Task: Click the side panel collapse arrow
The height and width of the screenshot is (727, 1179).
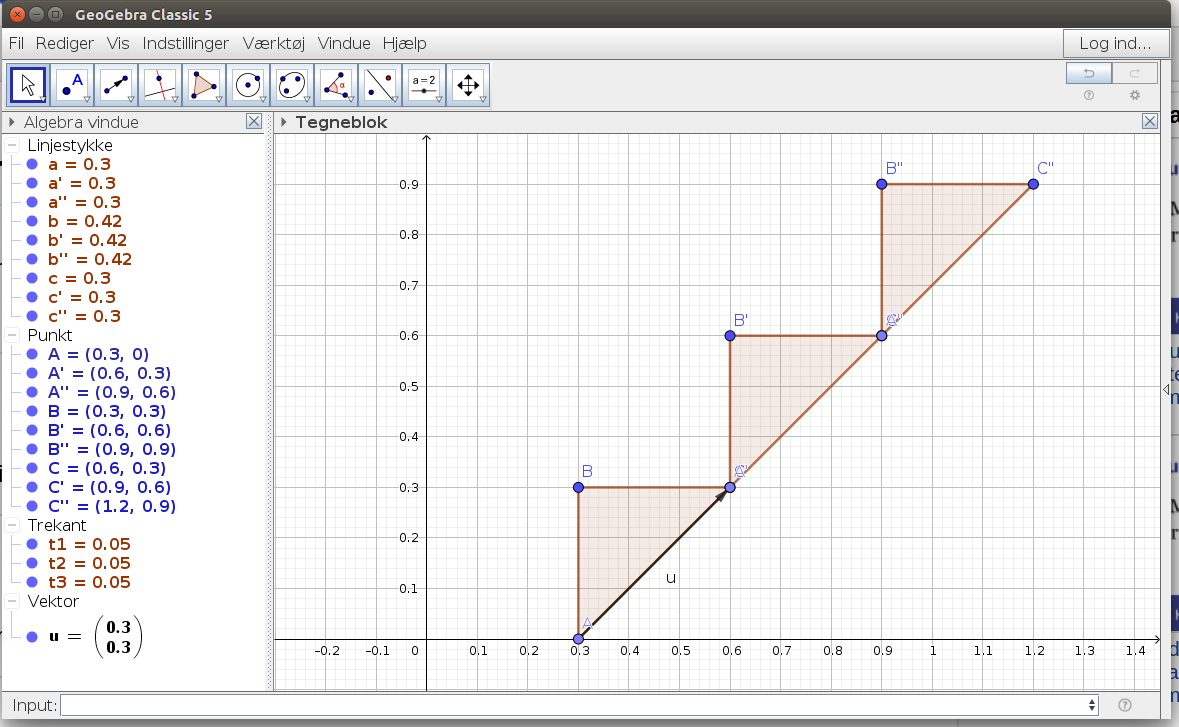Action: pos(1165,389)
